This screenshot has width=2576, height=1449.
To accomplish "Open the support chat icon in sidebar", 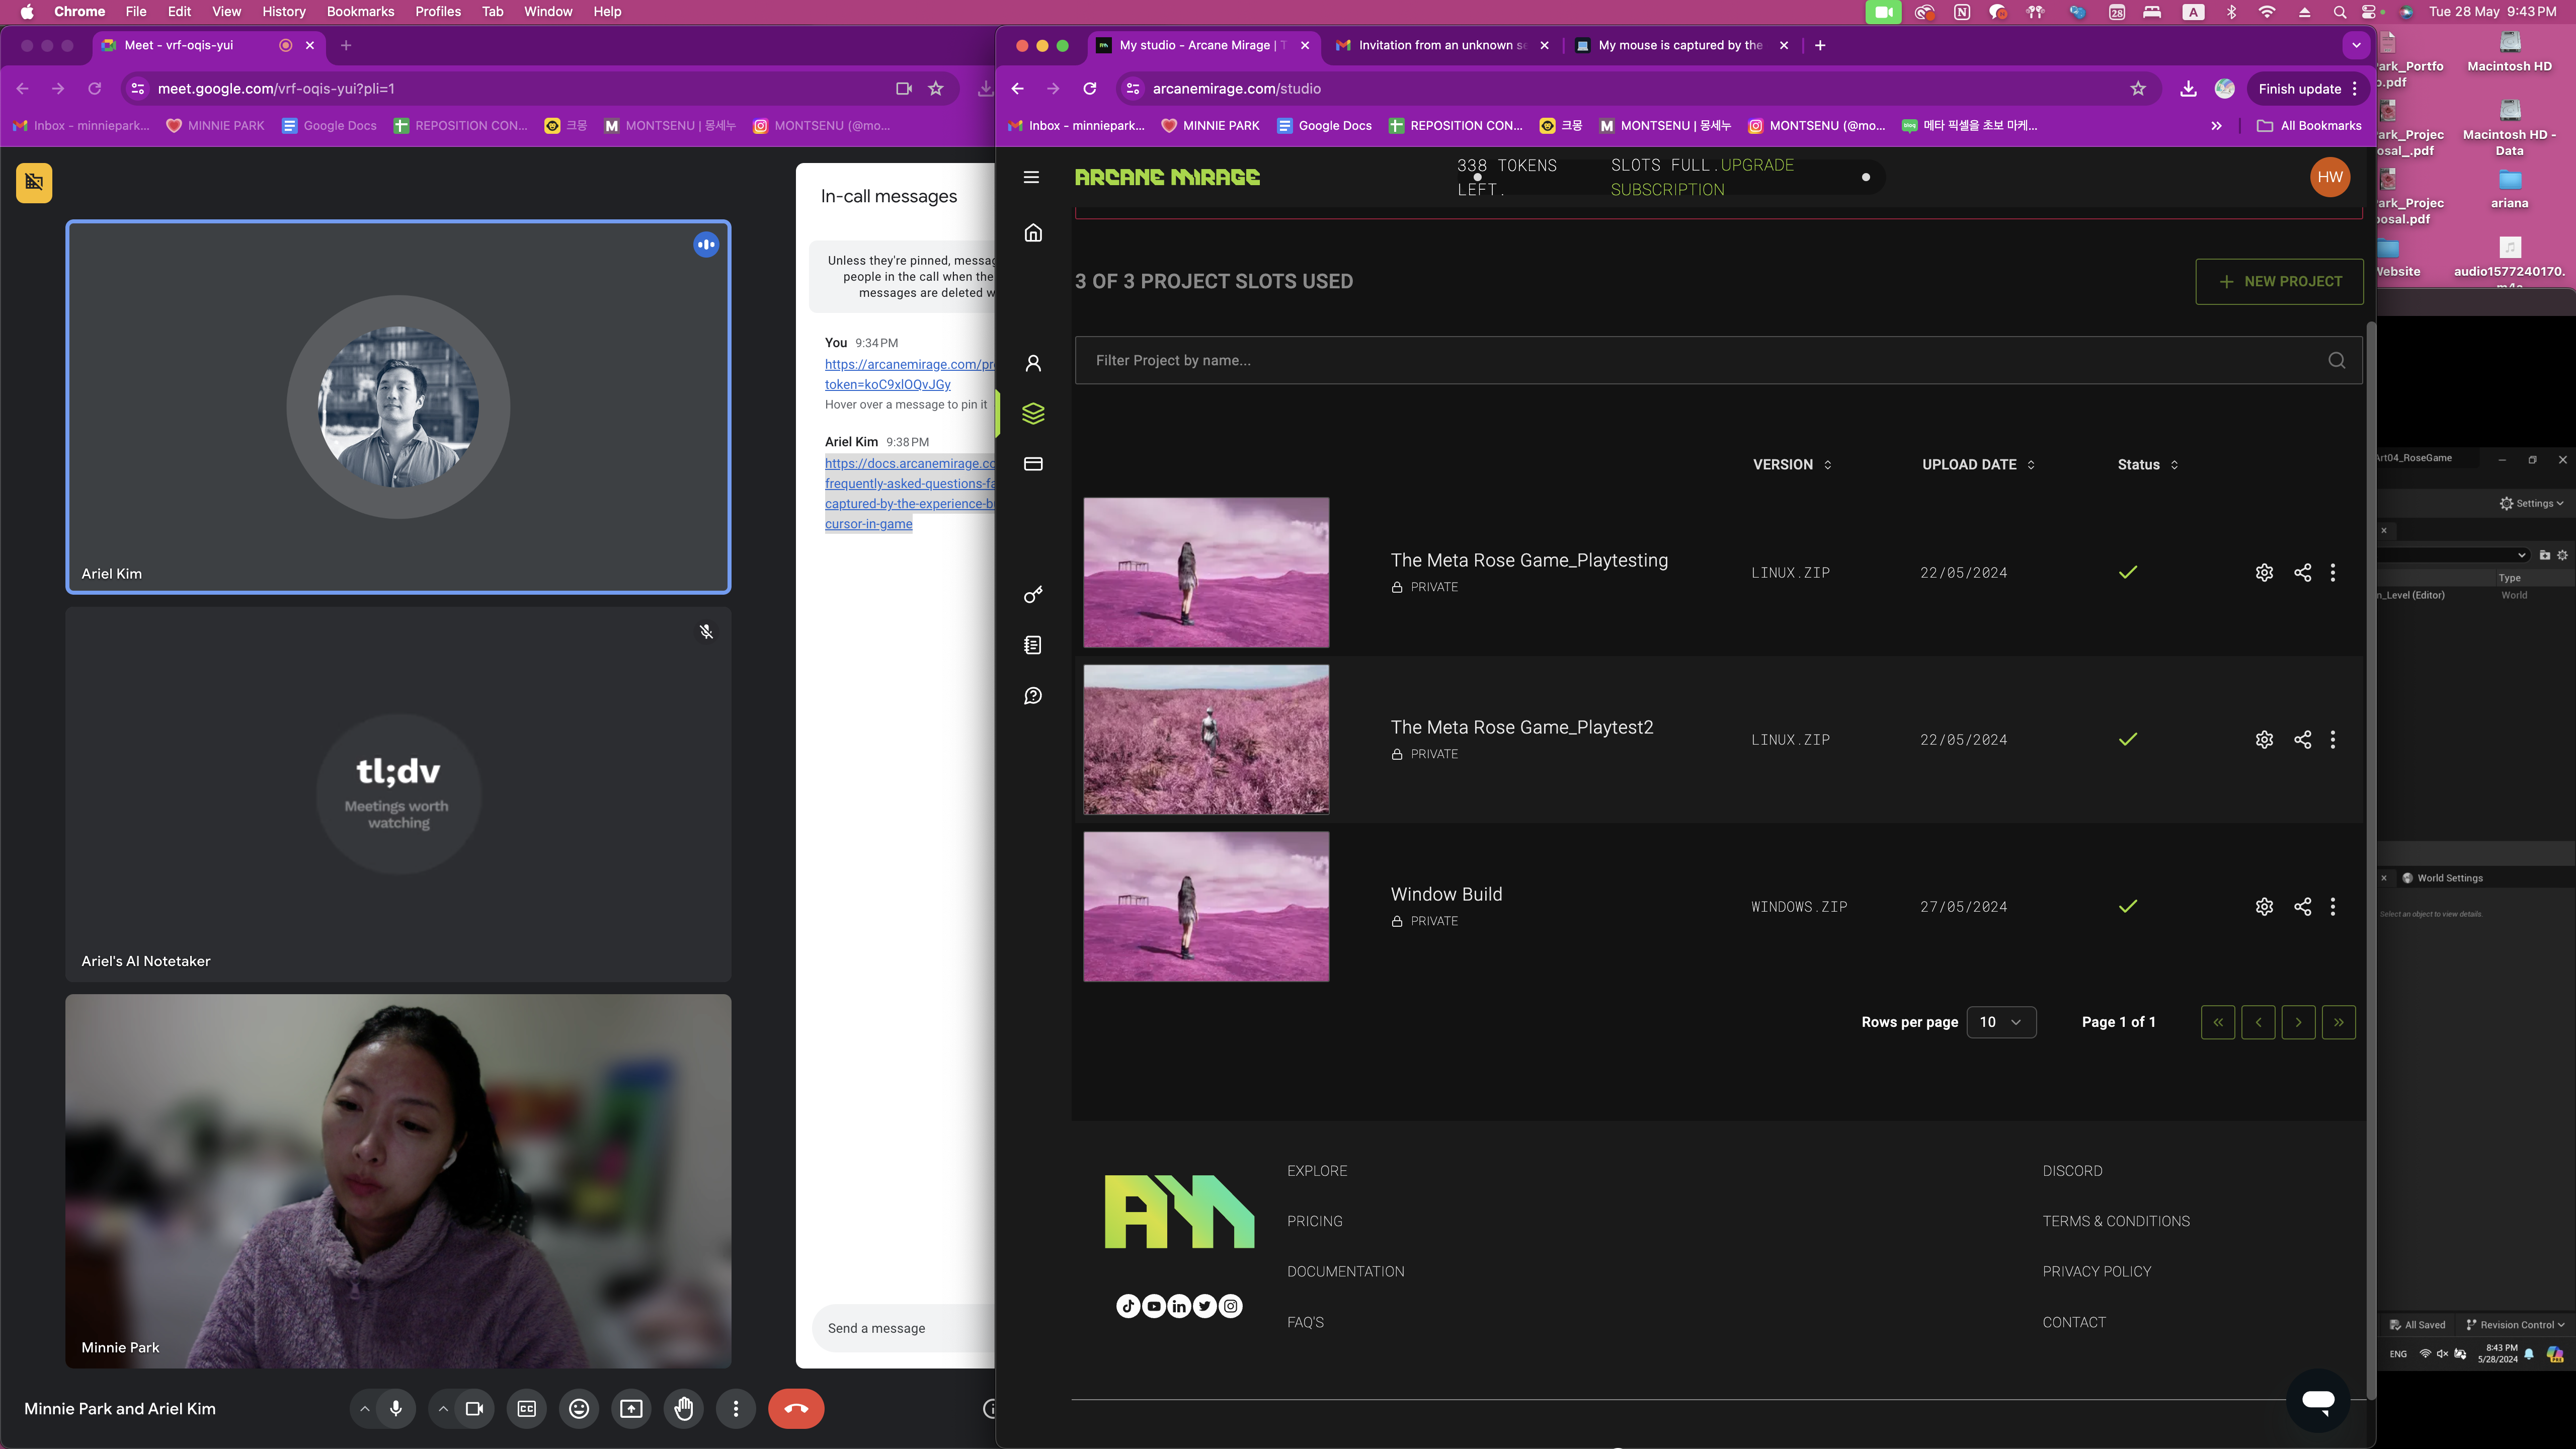I will pos(1033,696).
